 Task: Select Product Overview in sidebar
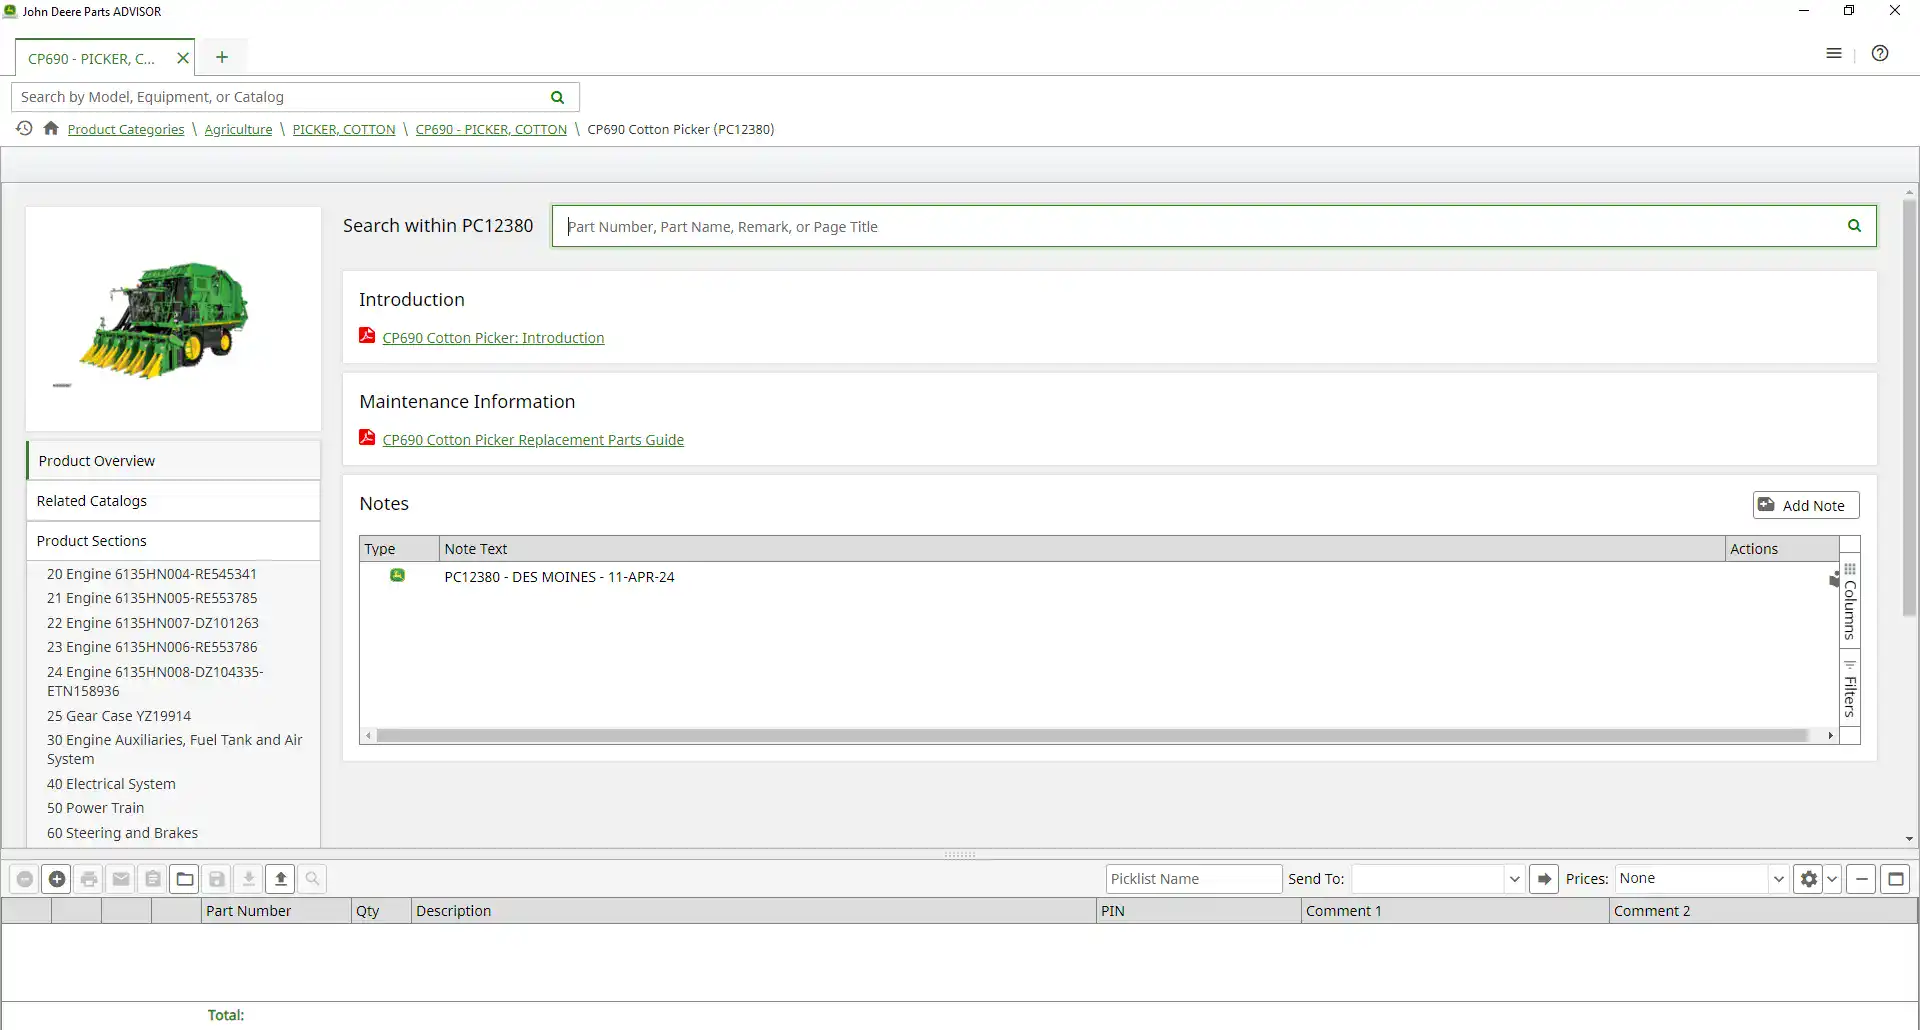174,461
